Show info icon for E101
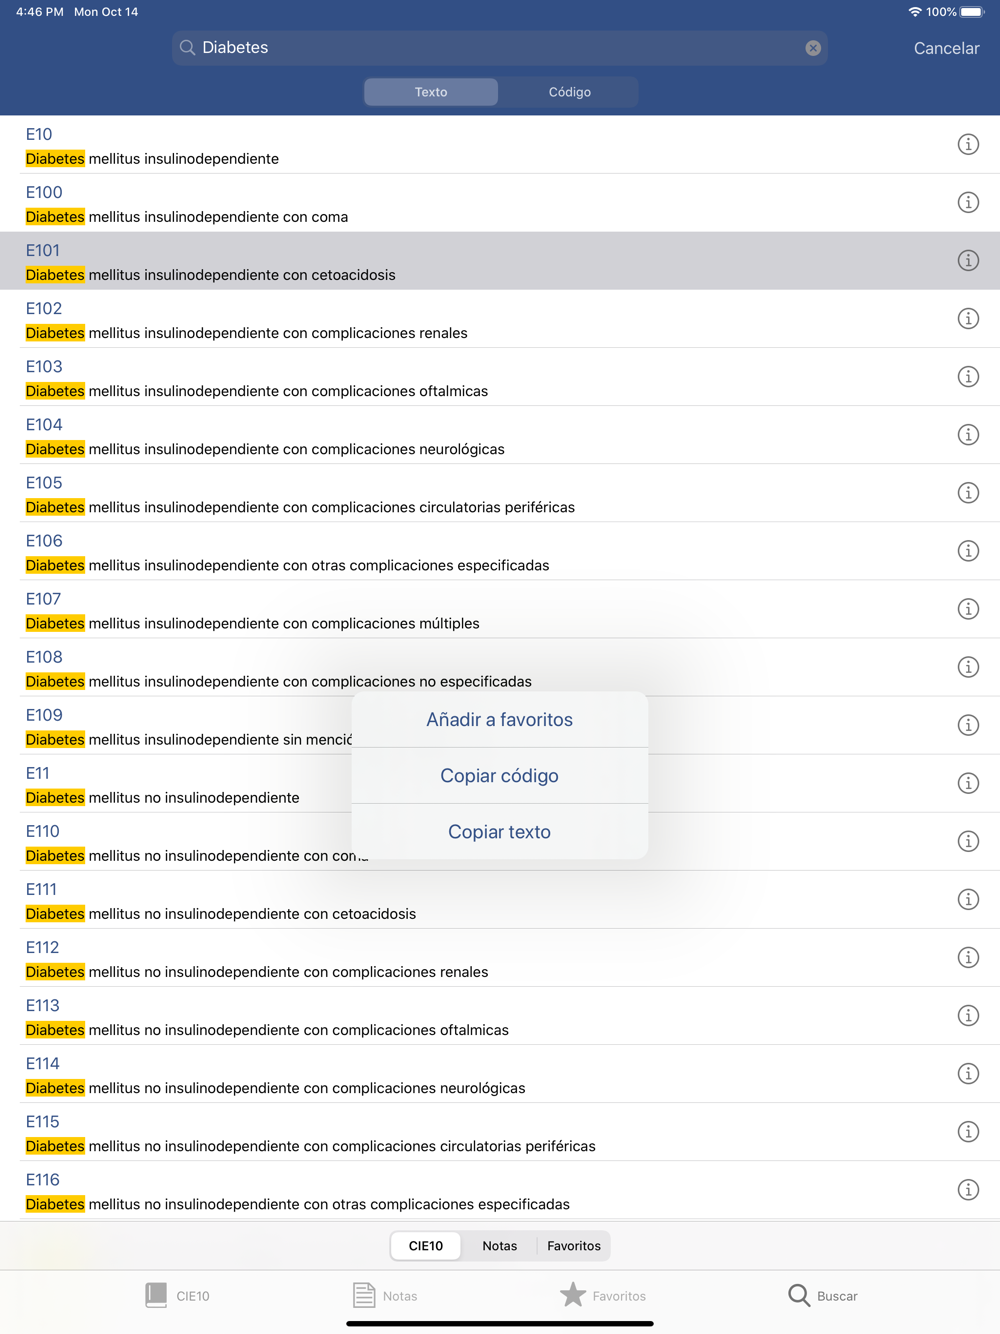The width and height of the screenshot is (1000, 1334). point(968,261)
